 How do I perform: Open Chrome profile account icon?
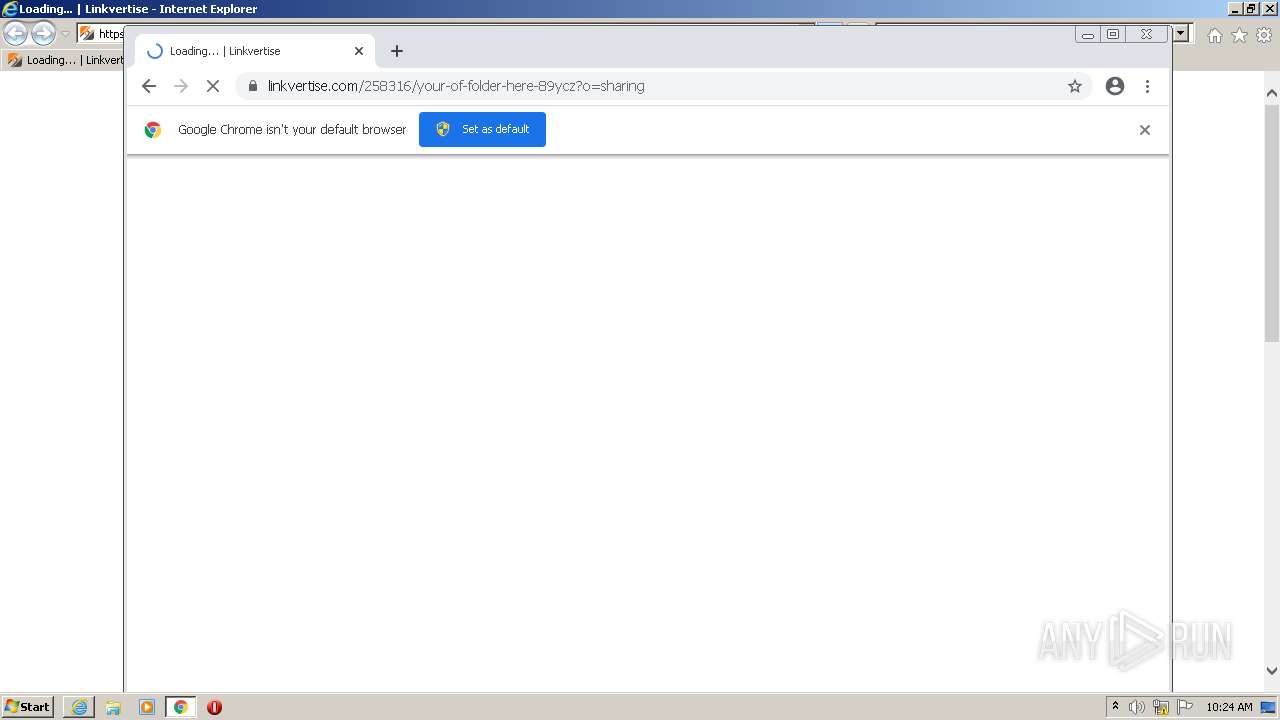[1115, 86]
